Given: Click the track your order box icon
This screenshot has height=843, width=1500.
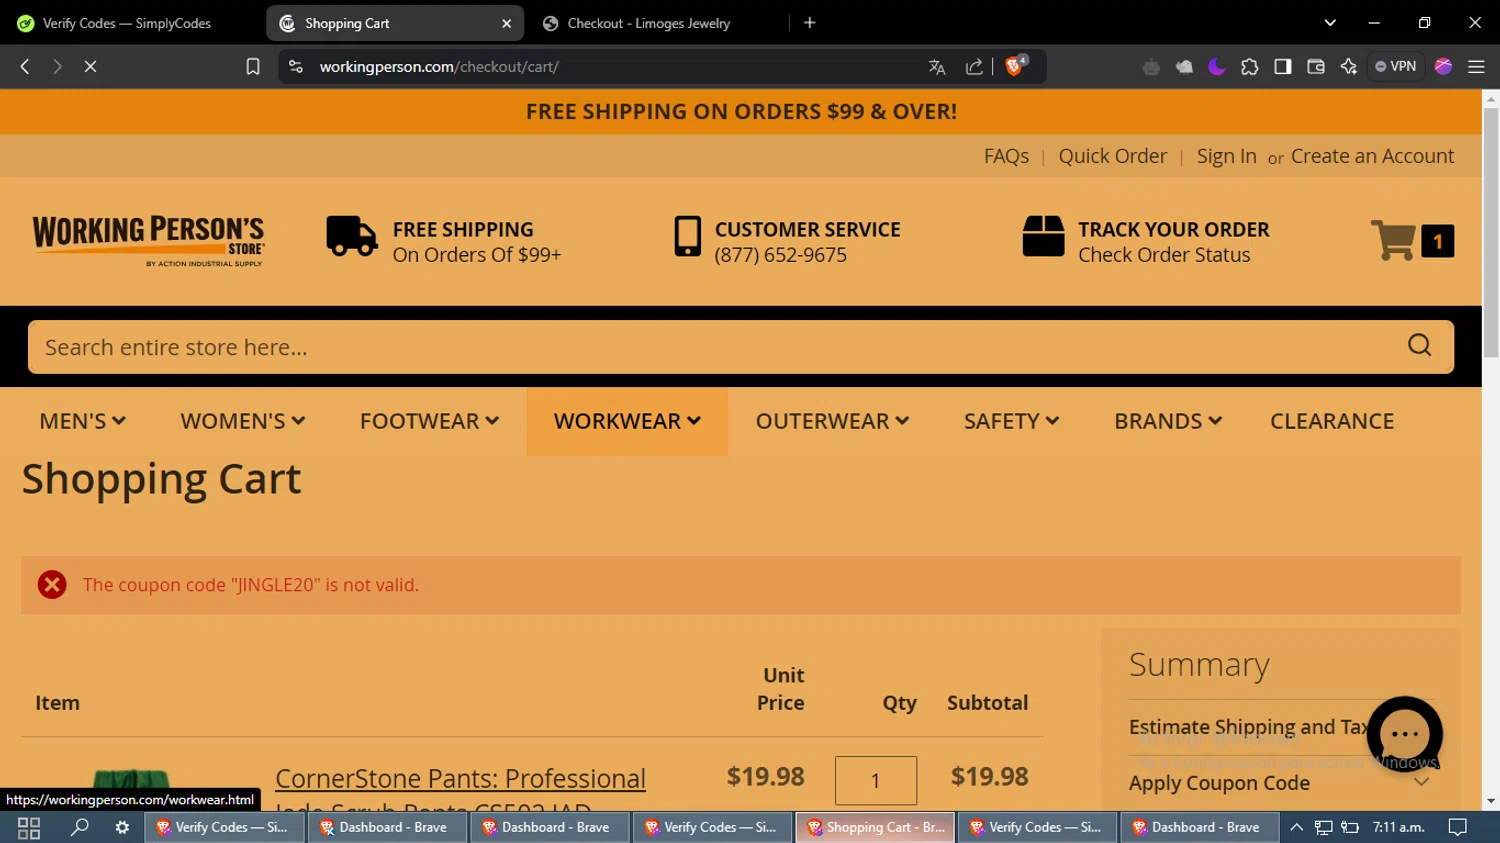Looking at the screenshot, I should [1043, 237].
